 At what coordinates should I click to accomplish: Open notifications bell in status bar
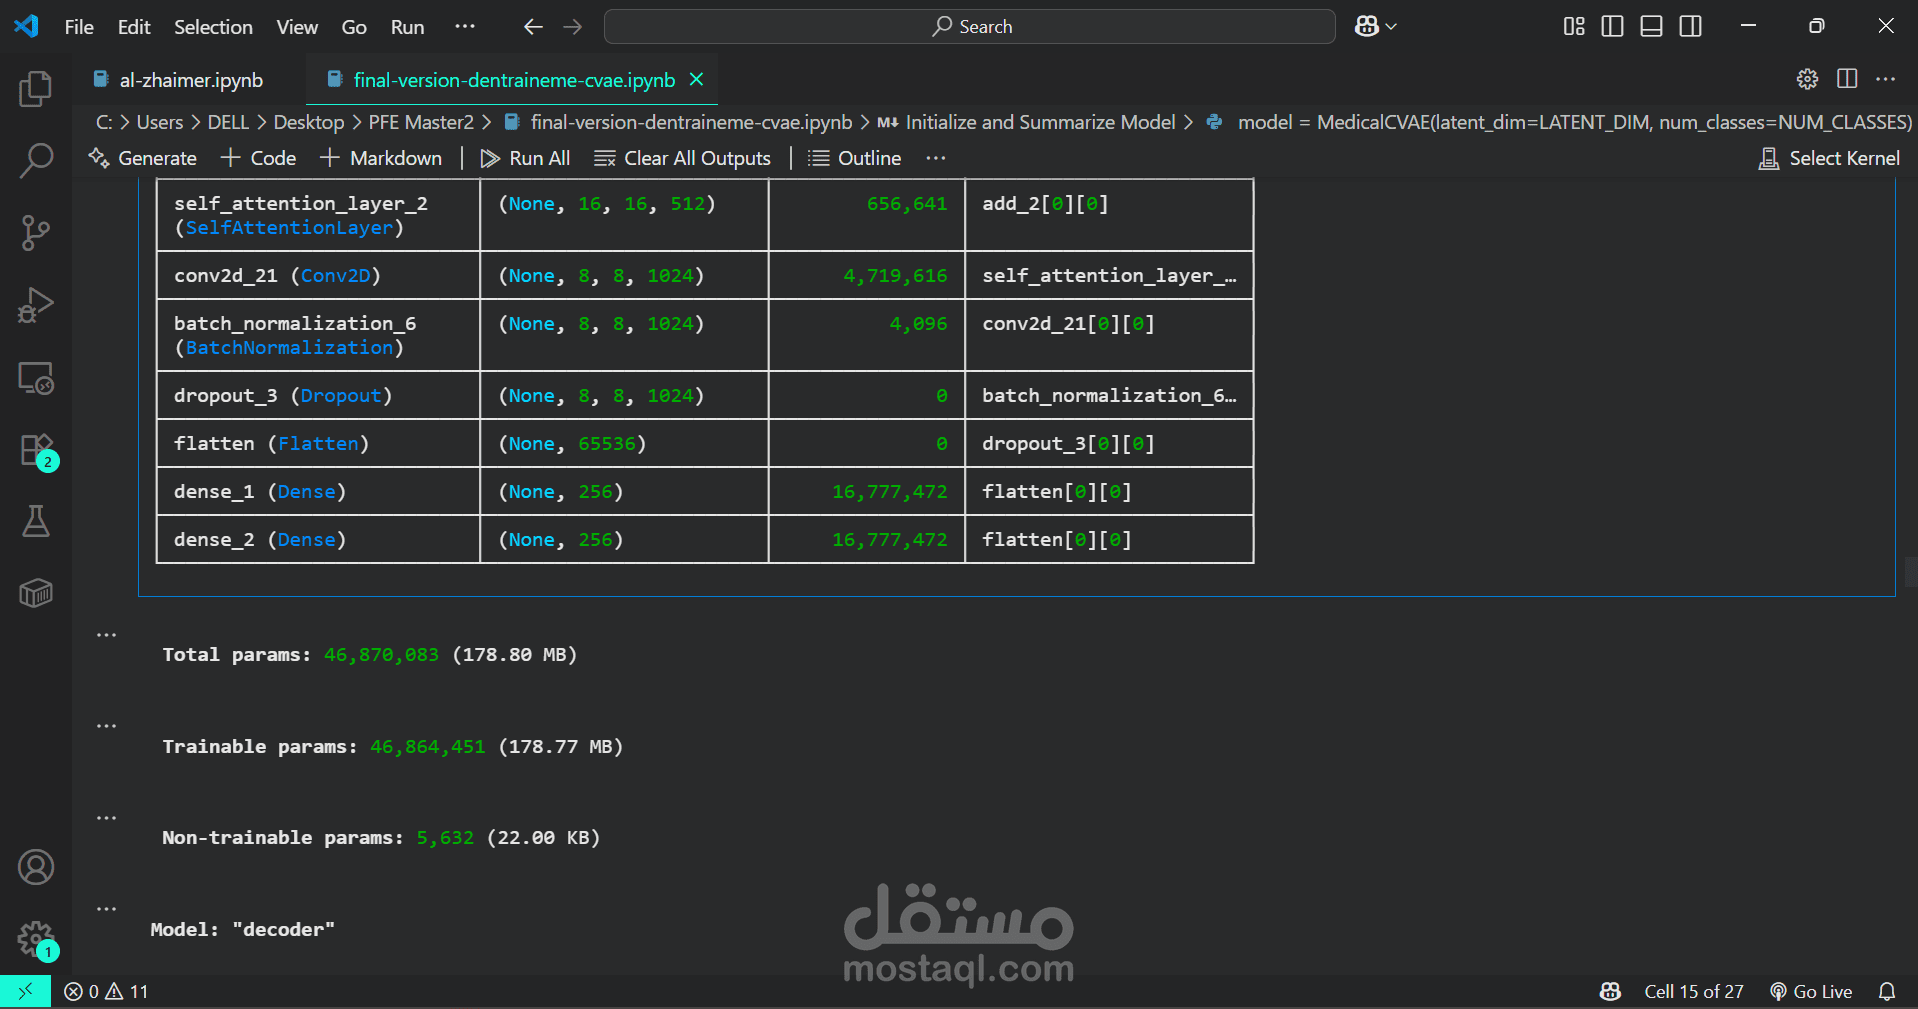[x=1887, y=991]
